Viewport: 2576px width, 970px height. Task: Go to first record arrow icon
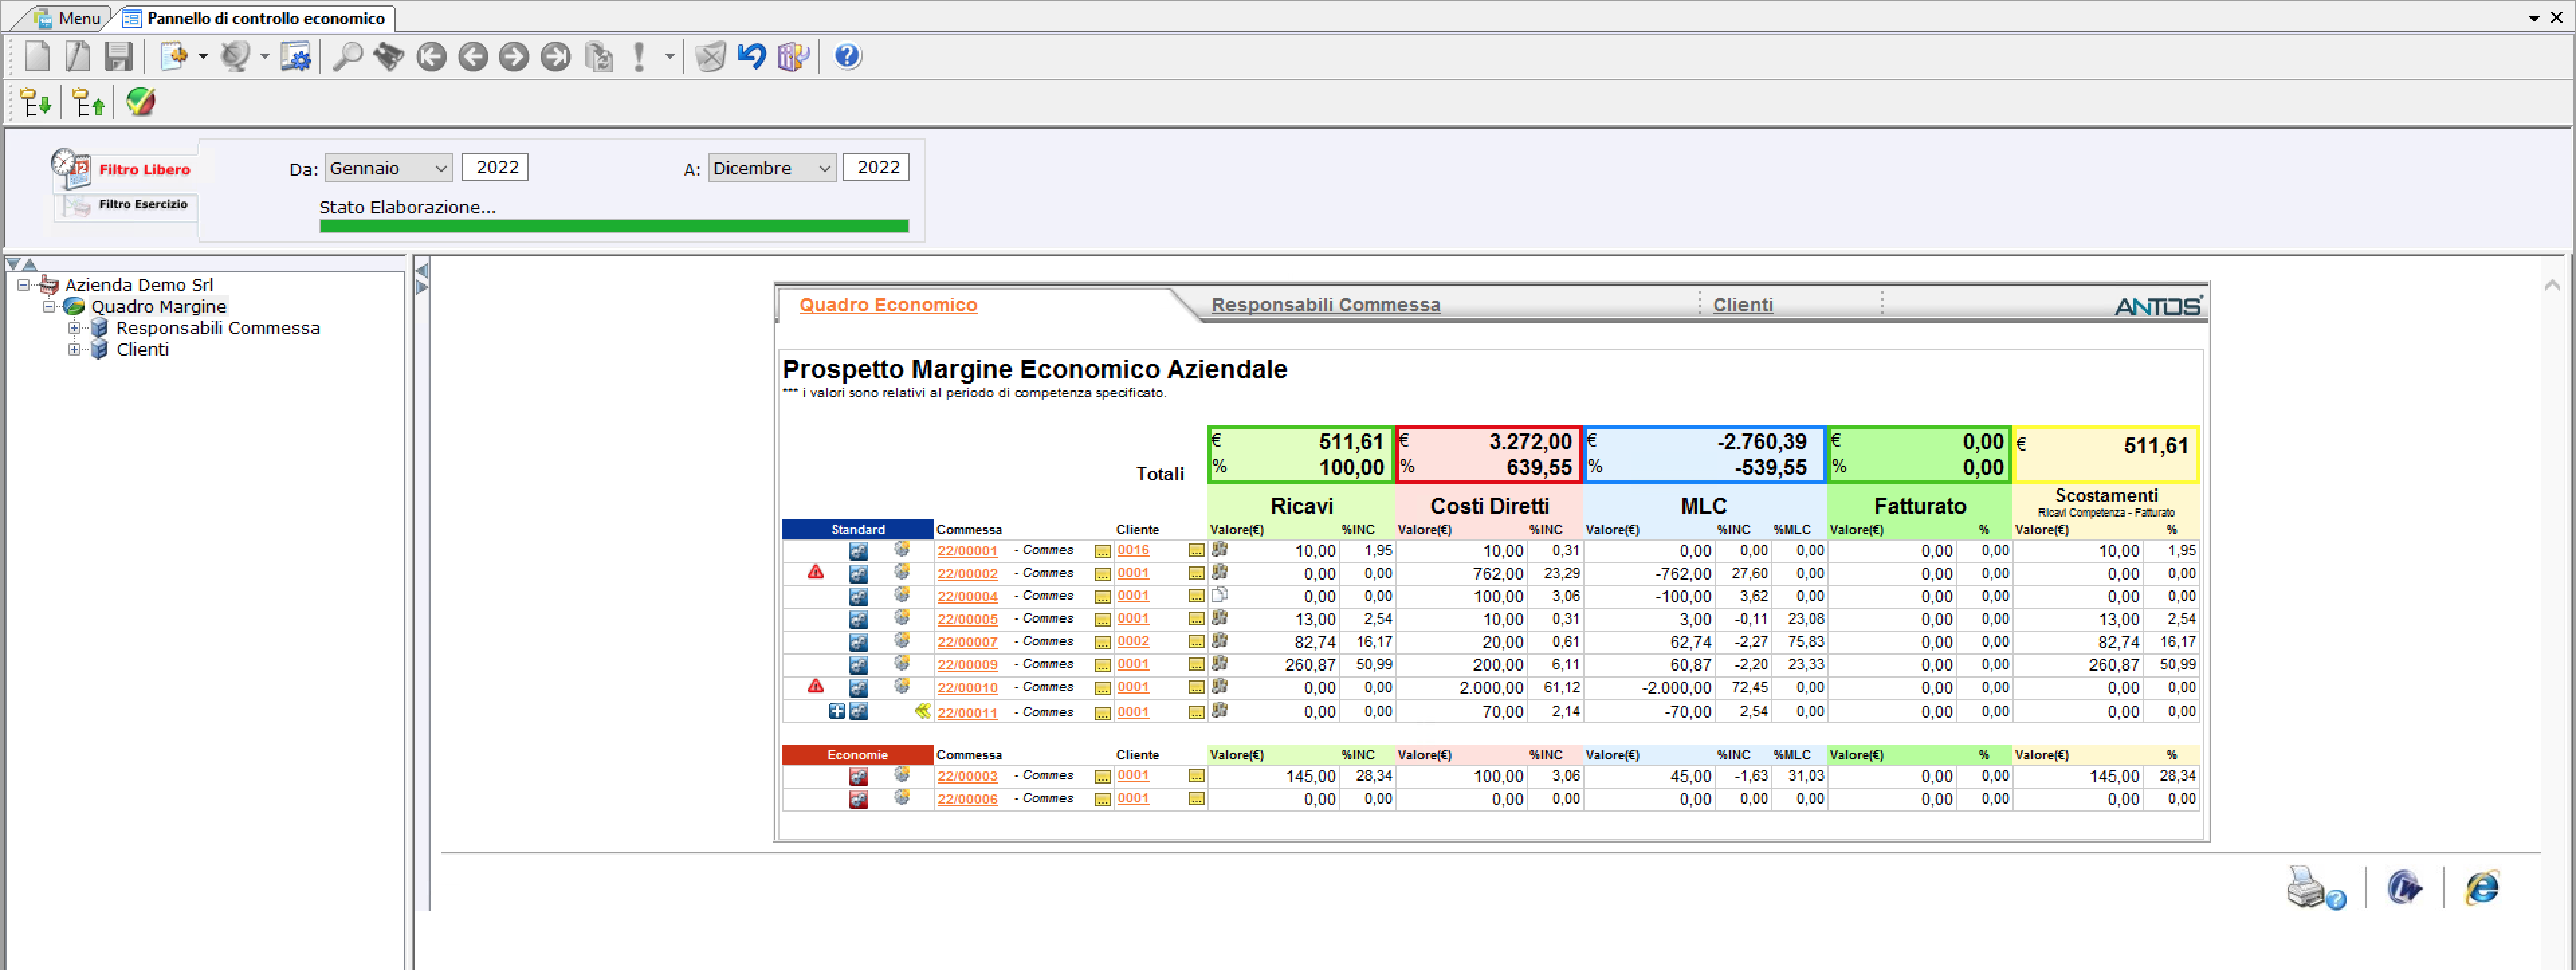(x=431, y=56)
